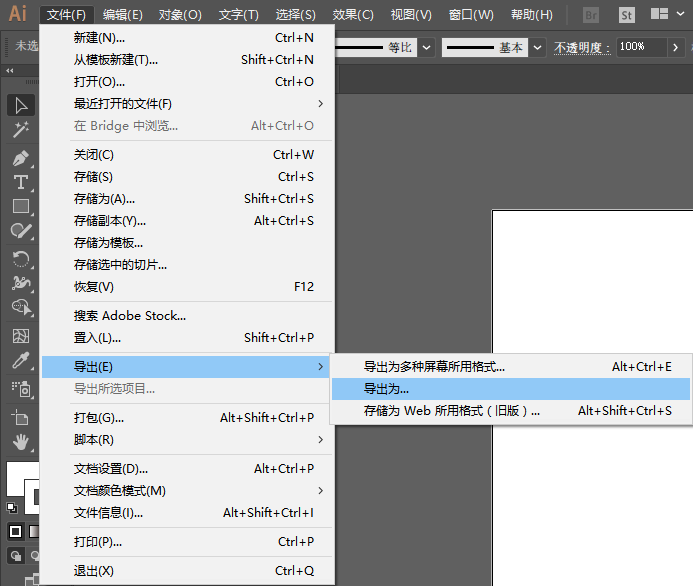Screen dimensions: 693x586
Task: Collapse the tools panel double-arrow
Action: pyautogui.click(x=10, y=70)
